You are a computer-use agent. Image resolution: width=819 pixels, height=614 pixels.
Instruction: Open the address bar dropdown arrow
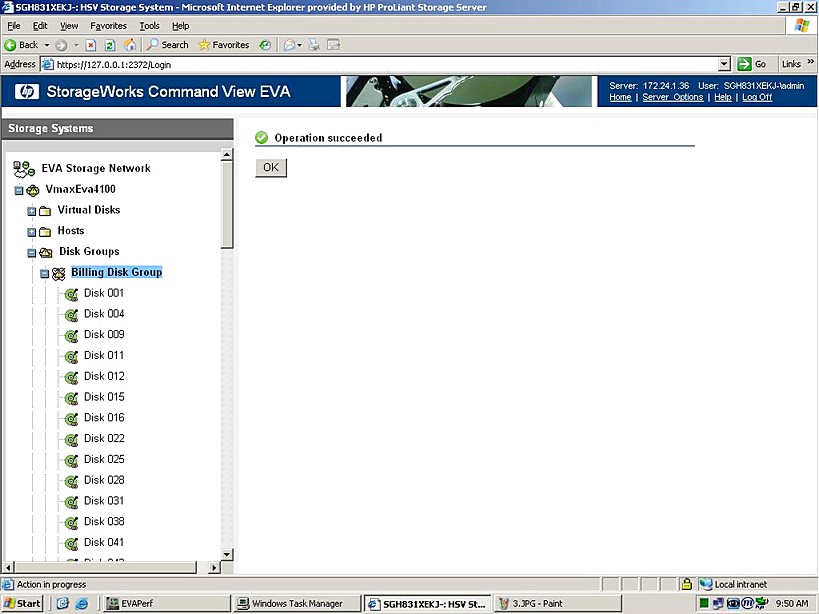[x=724, y=64]
